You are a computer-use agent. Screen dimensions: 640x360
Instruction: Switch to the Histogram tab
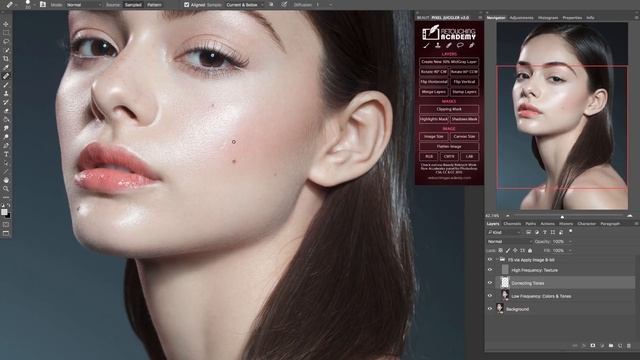point(548,18)
